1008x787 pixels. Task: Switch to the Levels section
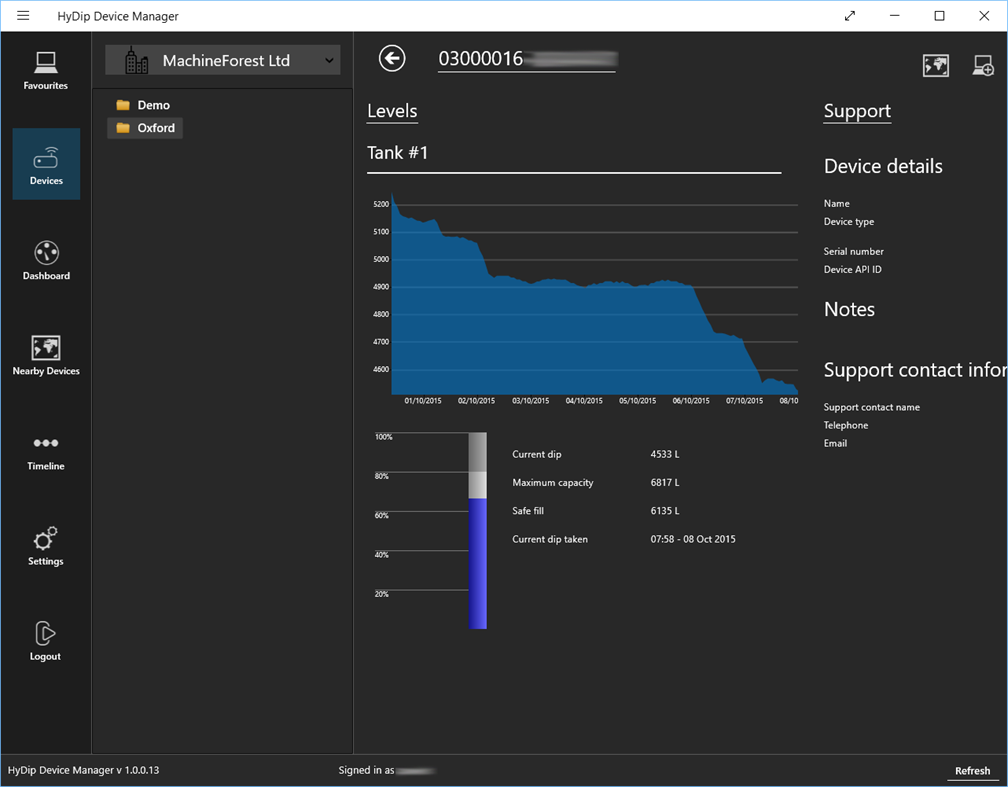click(392, 111)
